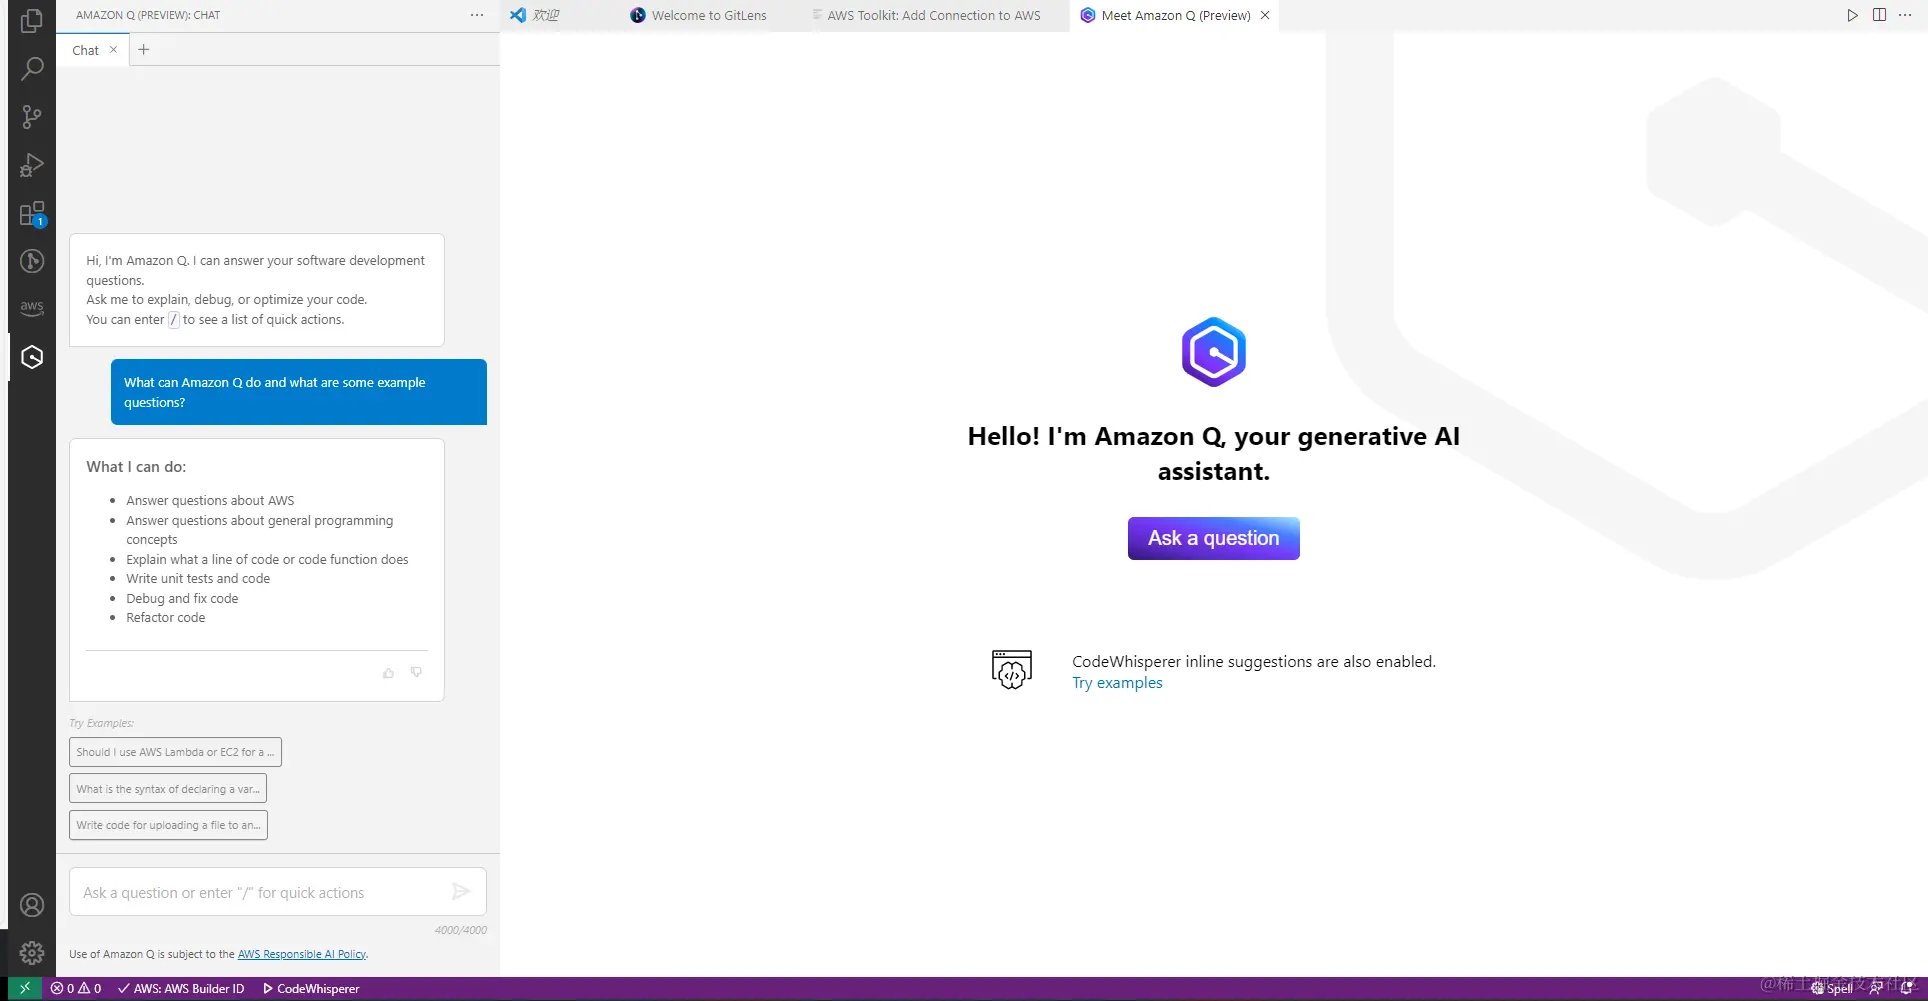Open the Source Control view
The image size is (1928, 1001).
(x=32, y=117)
